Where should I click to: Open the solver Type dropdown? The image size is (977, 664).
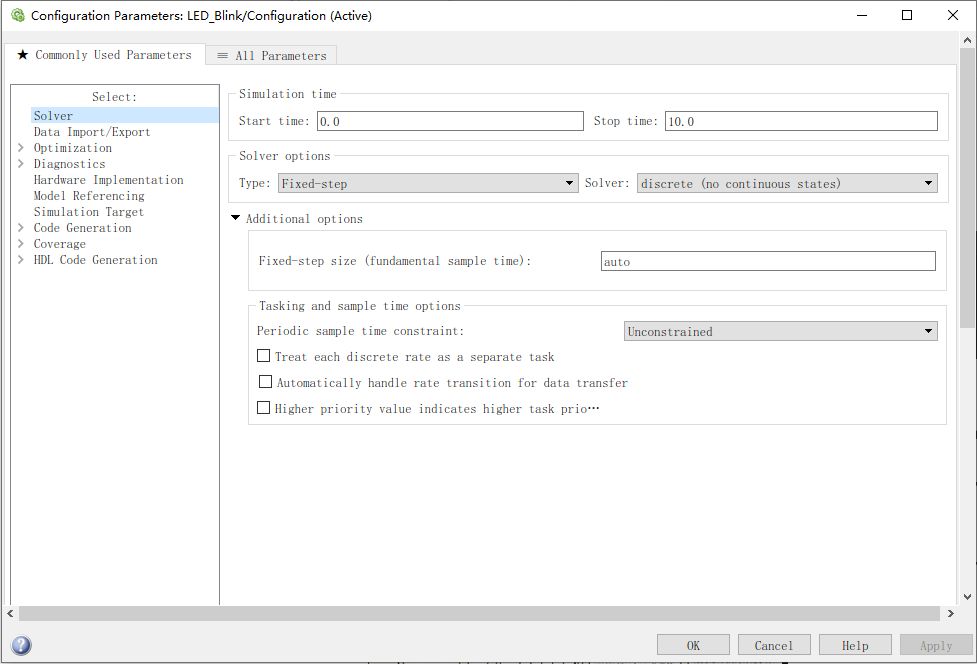click(x=428, y=183)
